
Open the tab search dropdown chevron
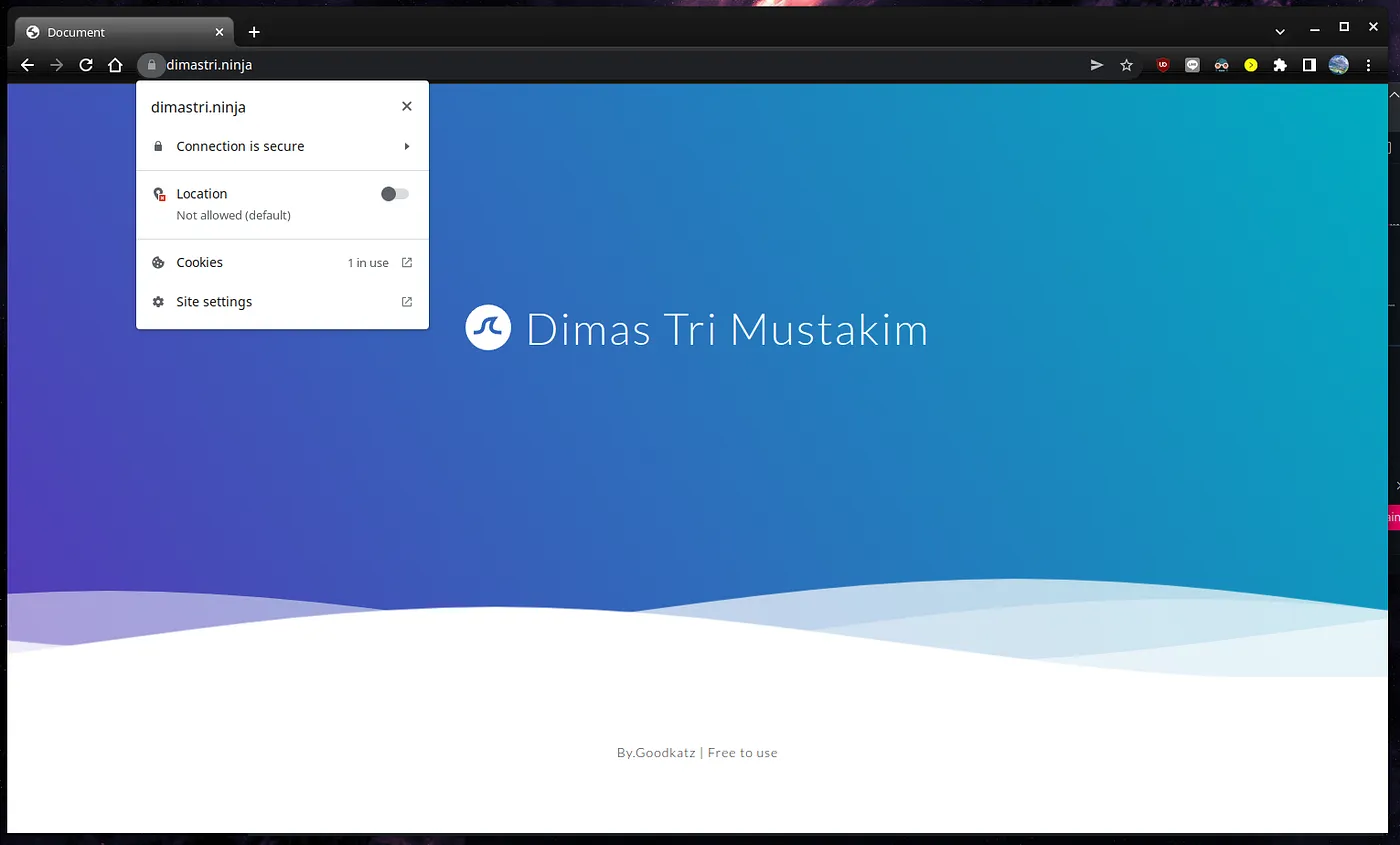pyautogui.click(x=1280, y=32)
